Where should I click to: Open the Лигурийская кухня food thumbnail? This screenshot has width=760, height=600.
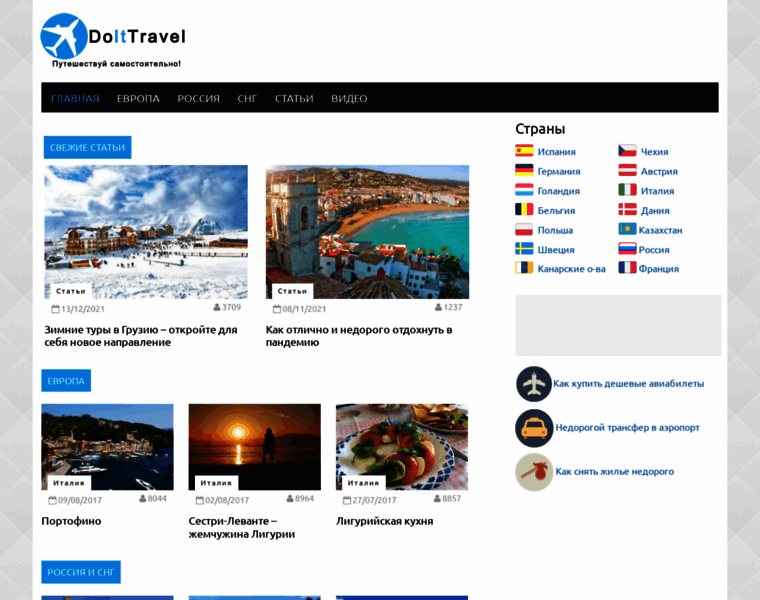point(402,447)
